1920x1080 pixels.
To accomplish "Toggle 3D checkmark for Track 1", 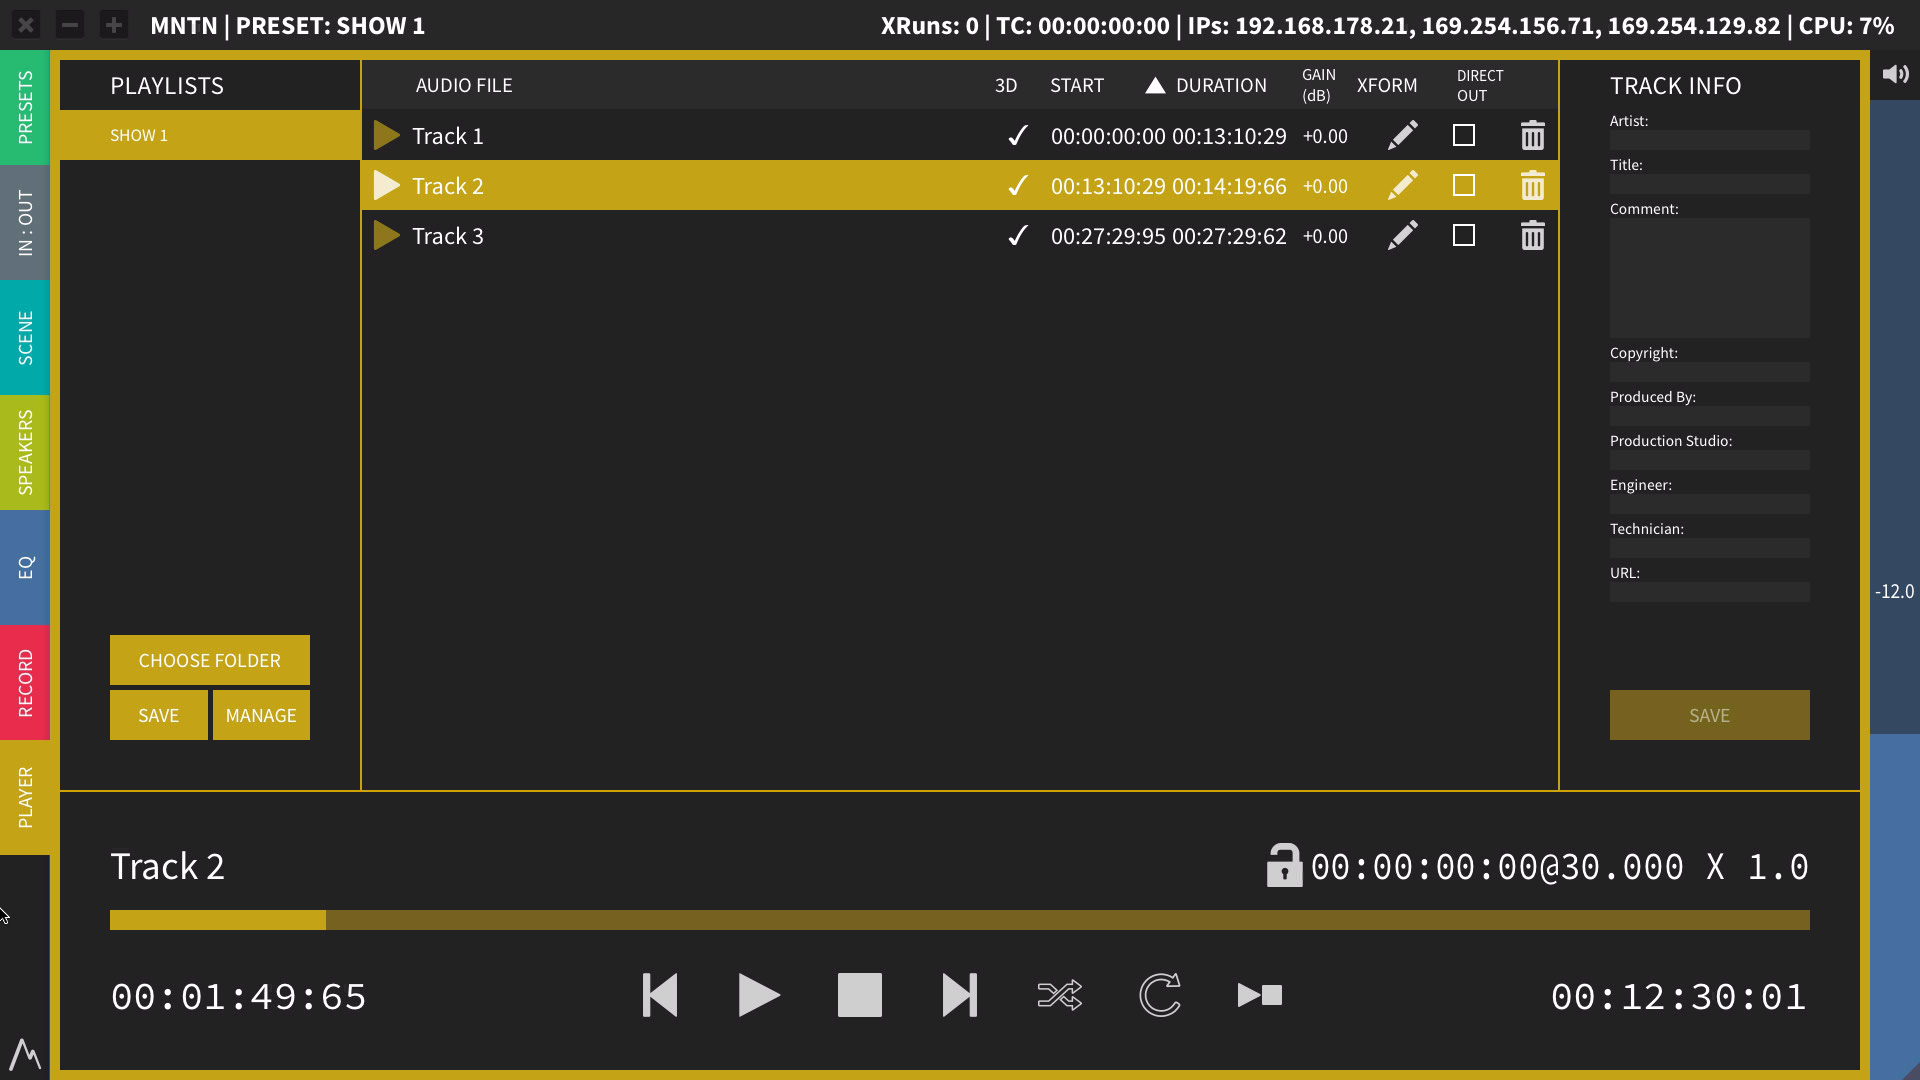I will click(1017, 135).
